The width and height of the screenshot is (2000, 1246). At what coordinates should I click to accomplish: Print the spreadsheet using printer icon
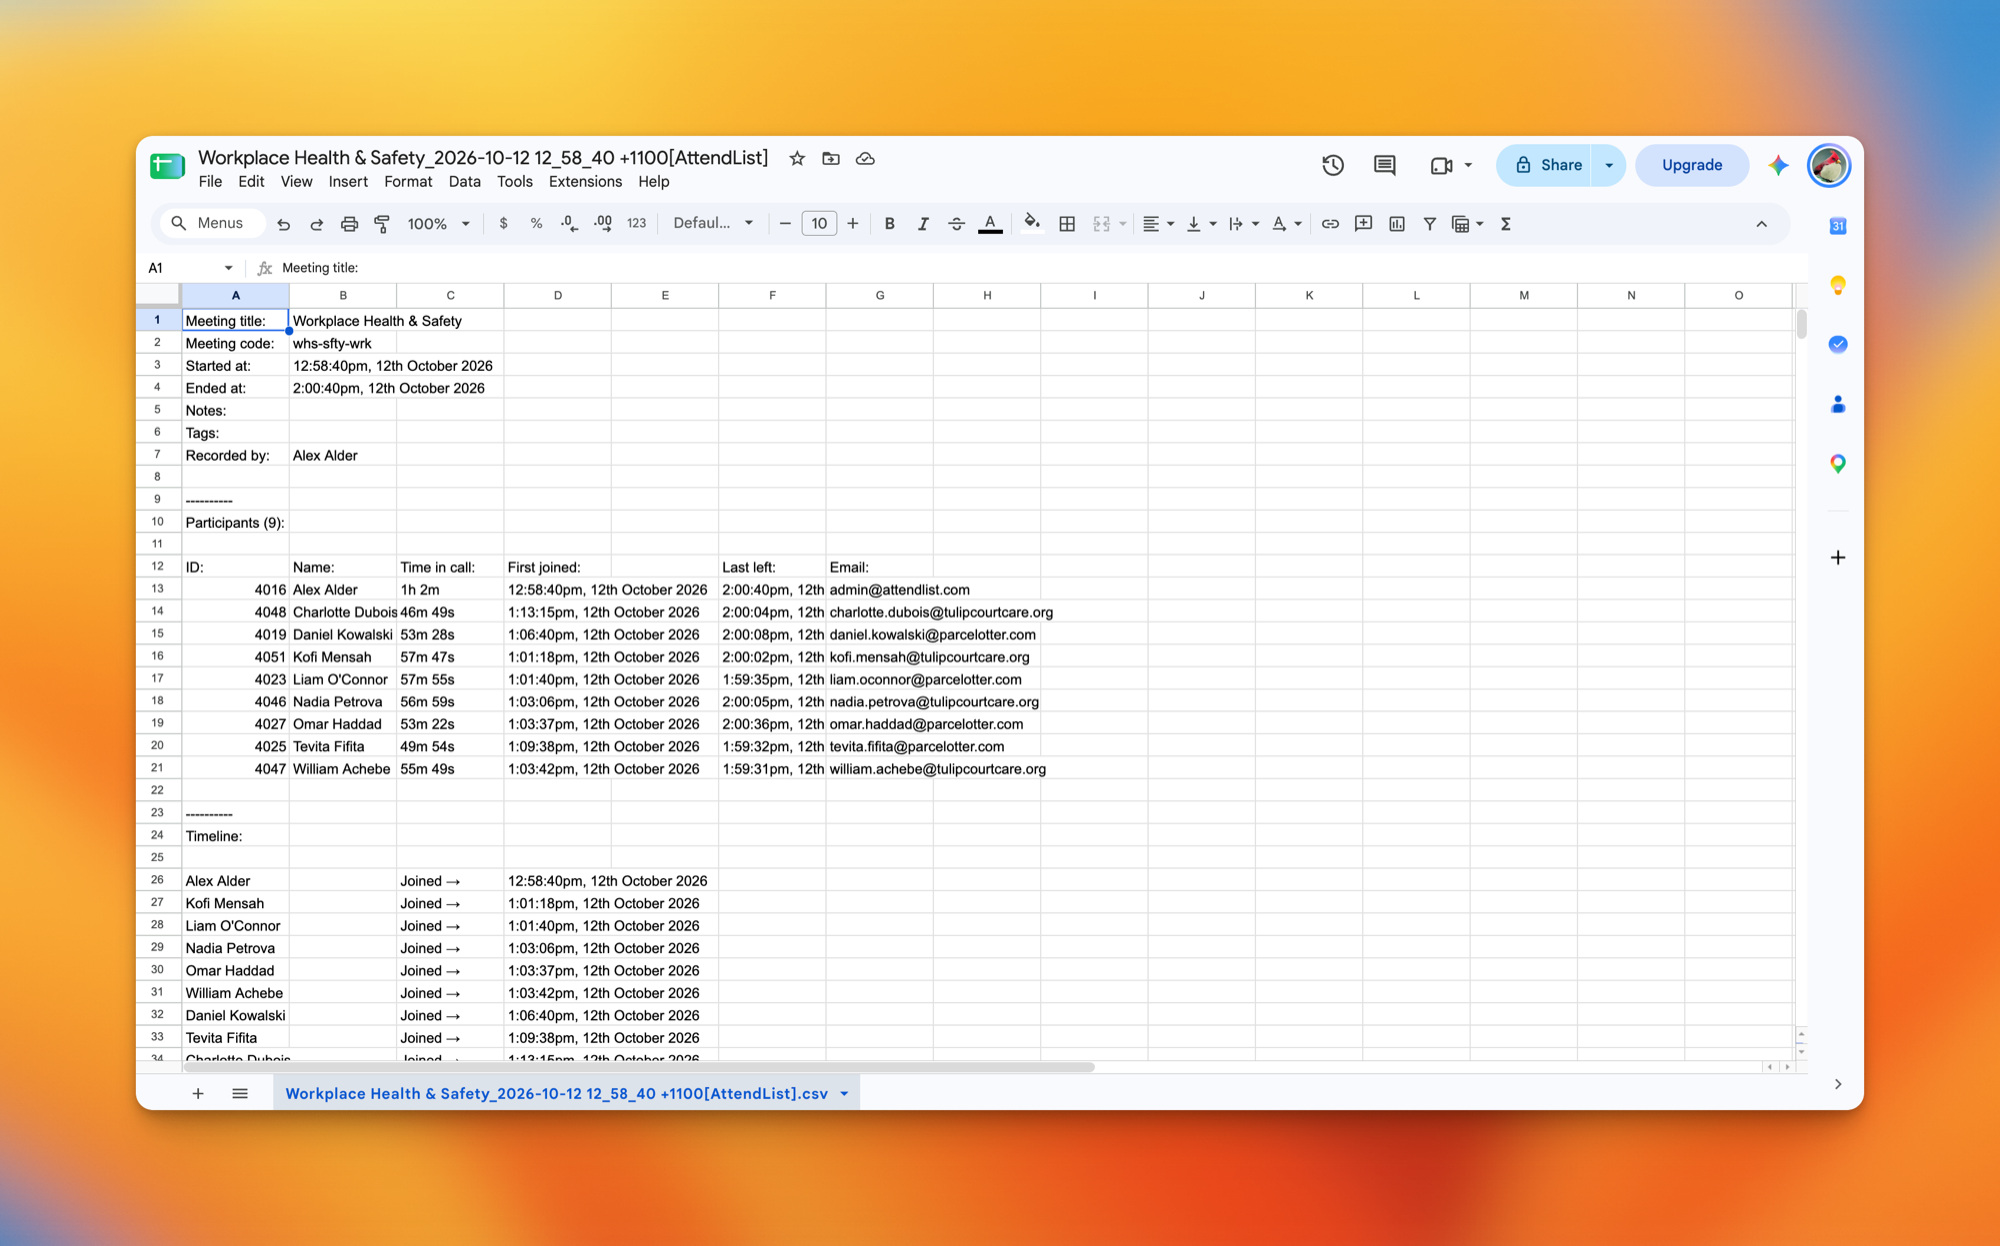349,224
